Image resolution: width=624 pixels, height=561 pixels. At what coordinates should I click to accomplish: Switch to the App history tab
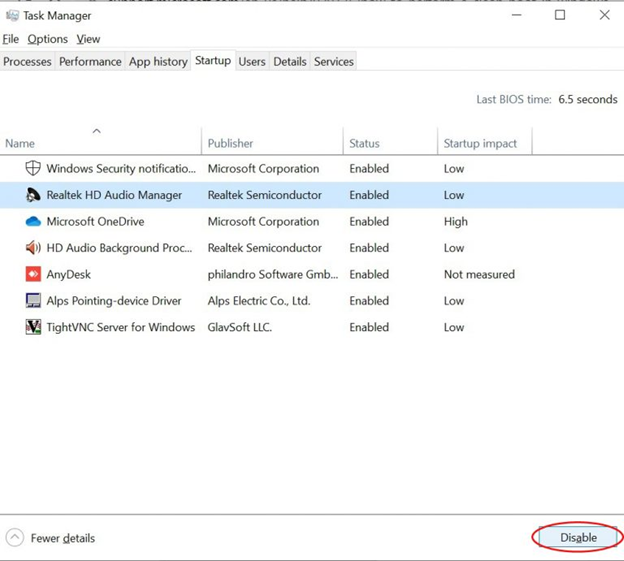pyautogui.click(x=158, y=62)
